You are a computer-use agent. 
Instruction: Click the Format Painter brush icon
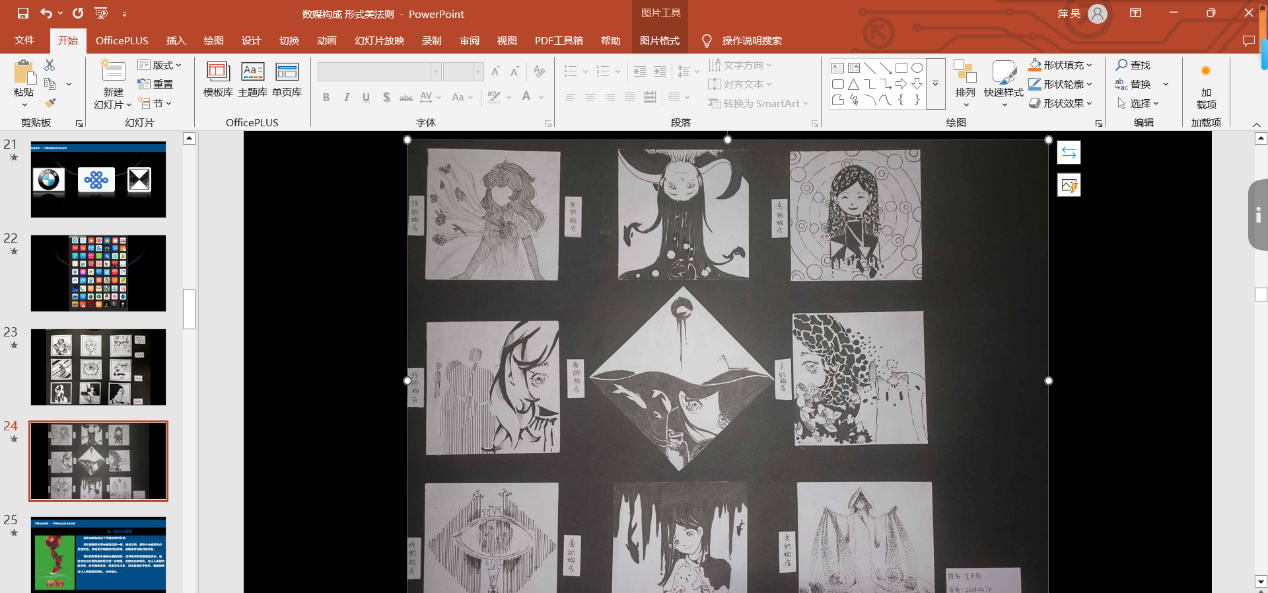pos(50,103)
